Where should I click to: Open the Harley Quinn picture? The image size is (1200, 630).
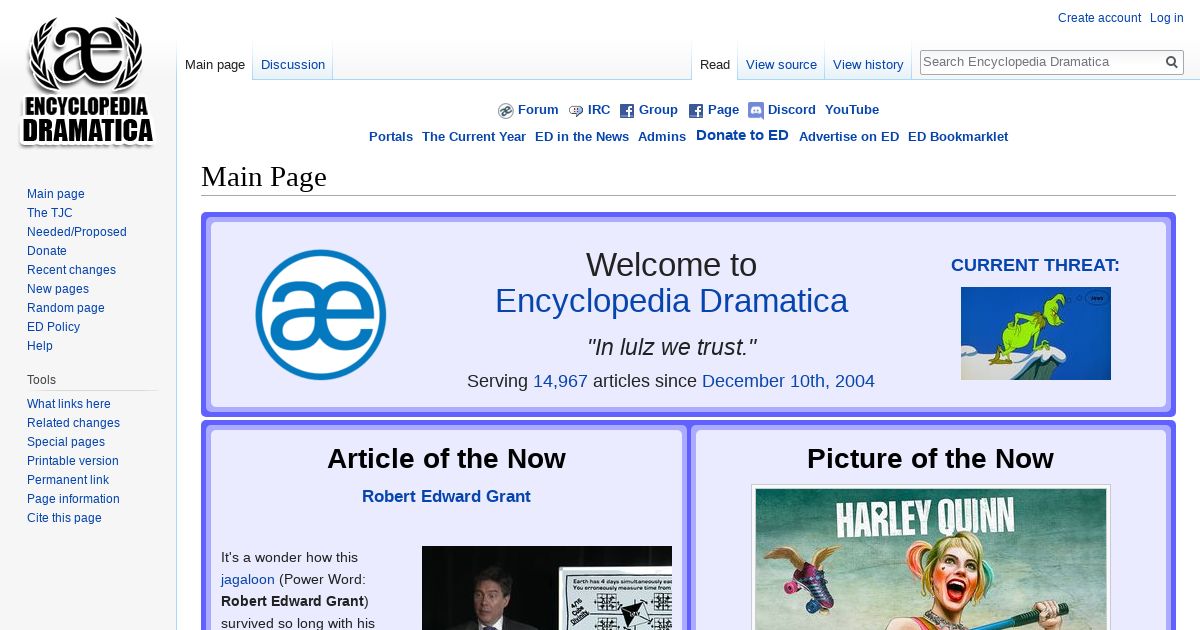[931, 559]
